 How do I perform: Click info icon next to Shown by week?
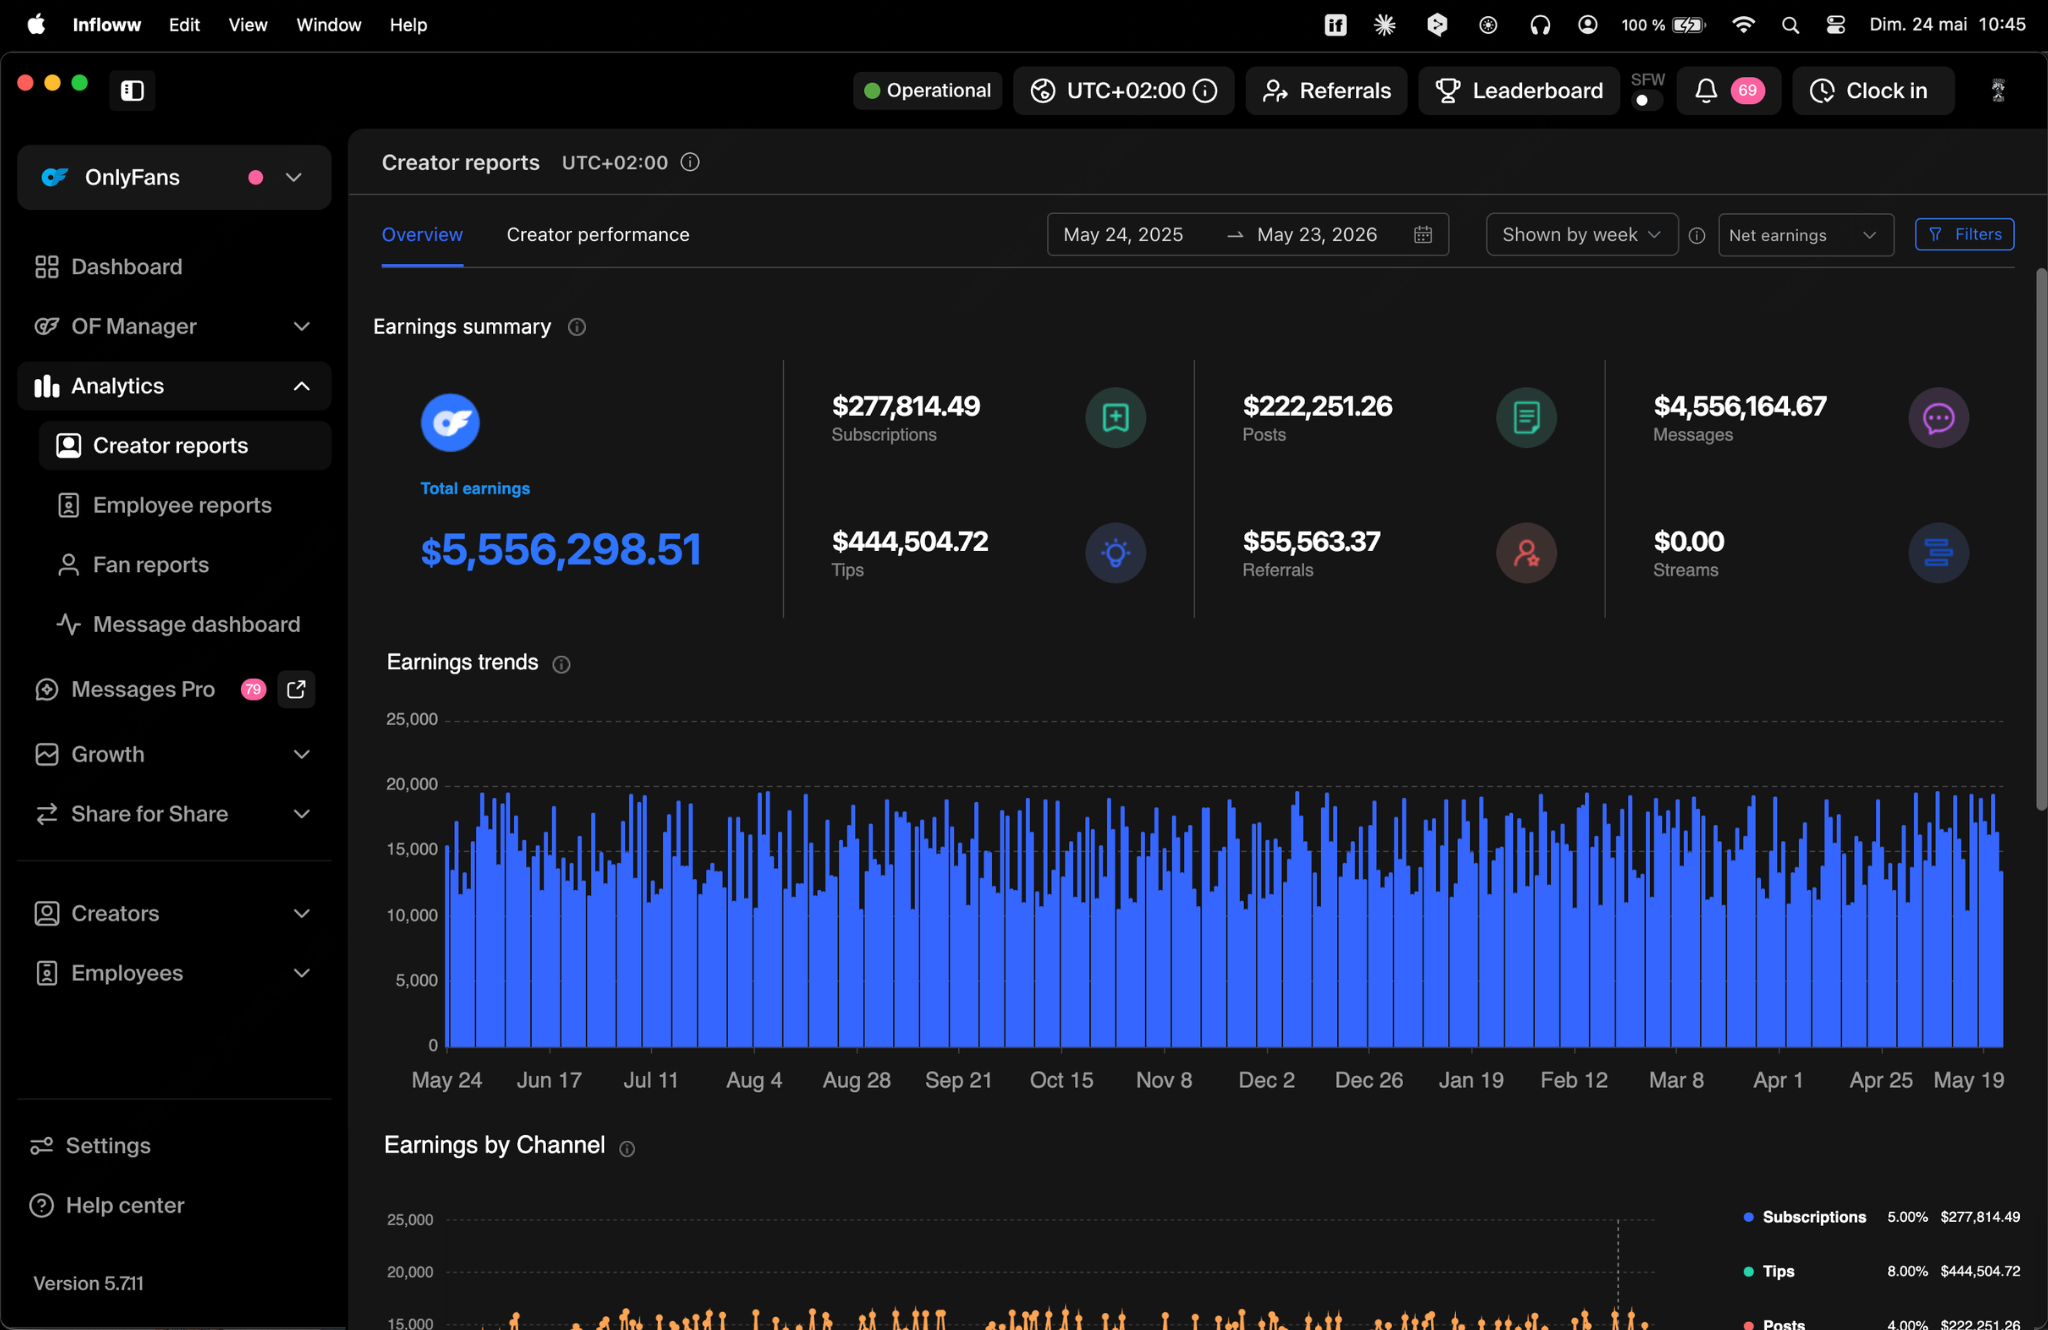click(x=1697, y=236)
